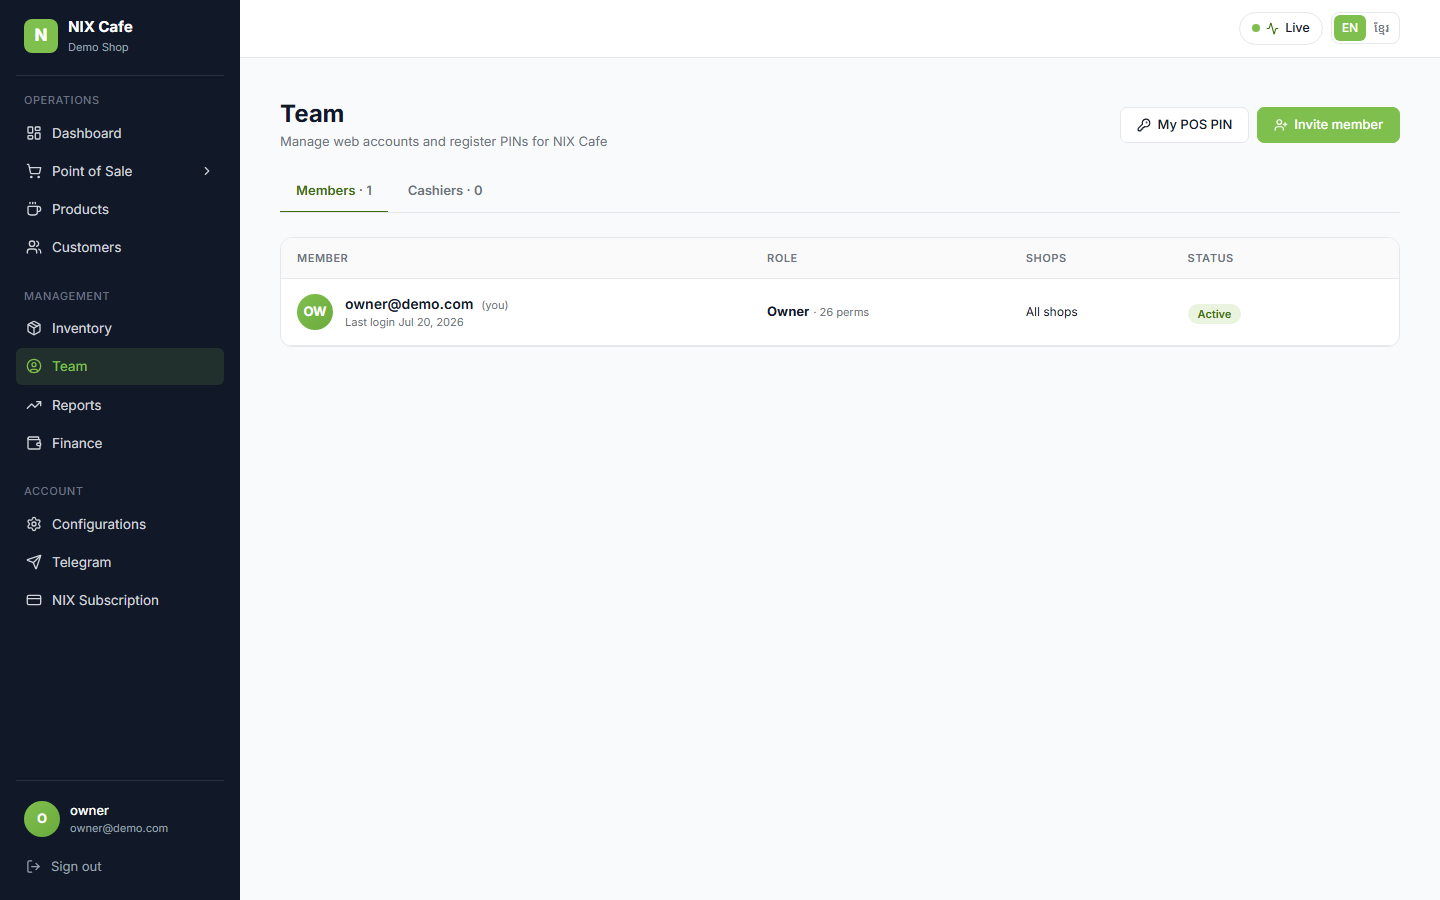This screenshot has height=900, width=1440.
Task: Open Configurations label
Action: tap(99, 524)
